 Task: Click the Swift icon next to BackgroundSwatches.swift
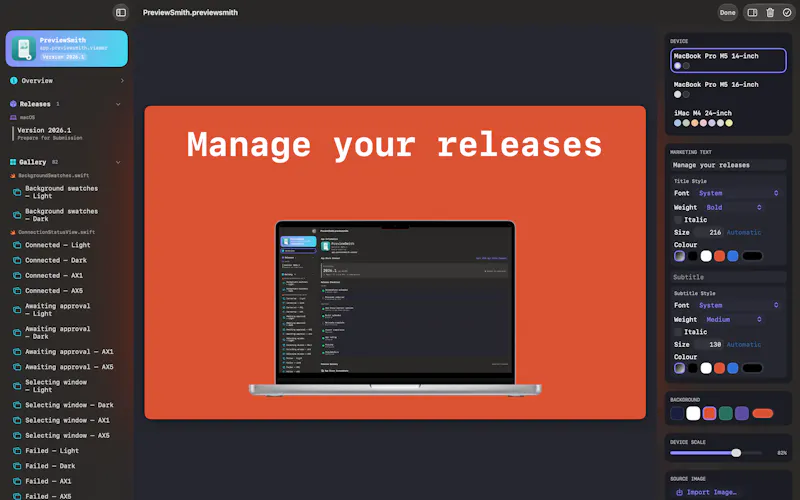click(x=13, y=176)
